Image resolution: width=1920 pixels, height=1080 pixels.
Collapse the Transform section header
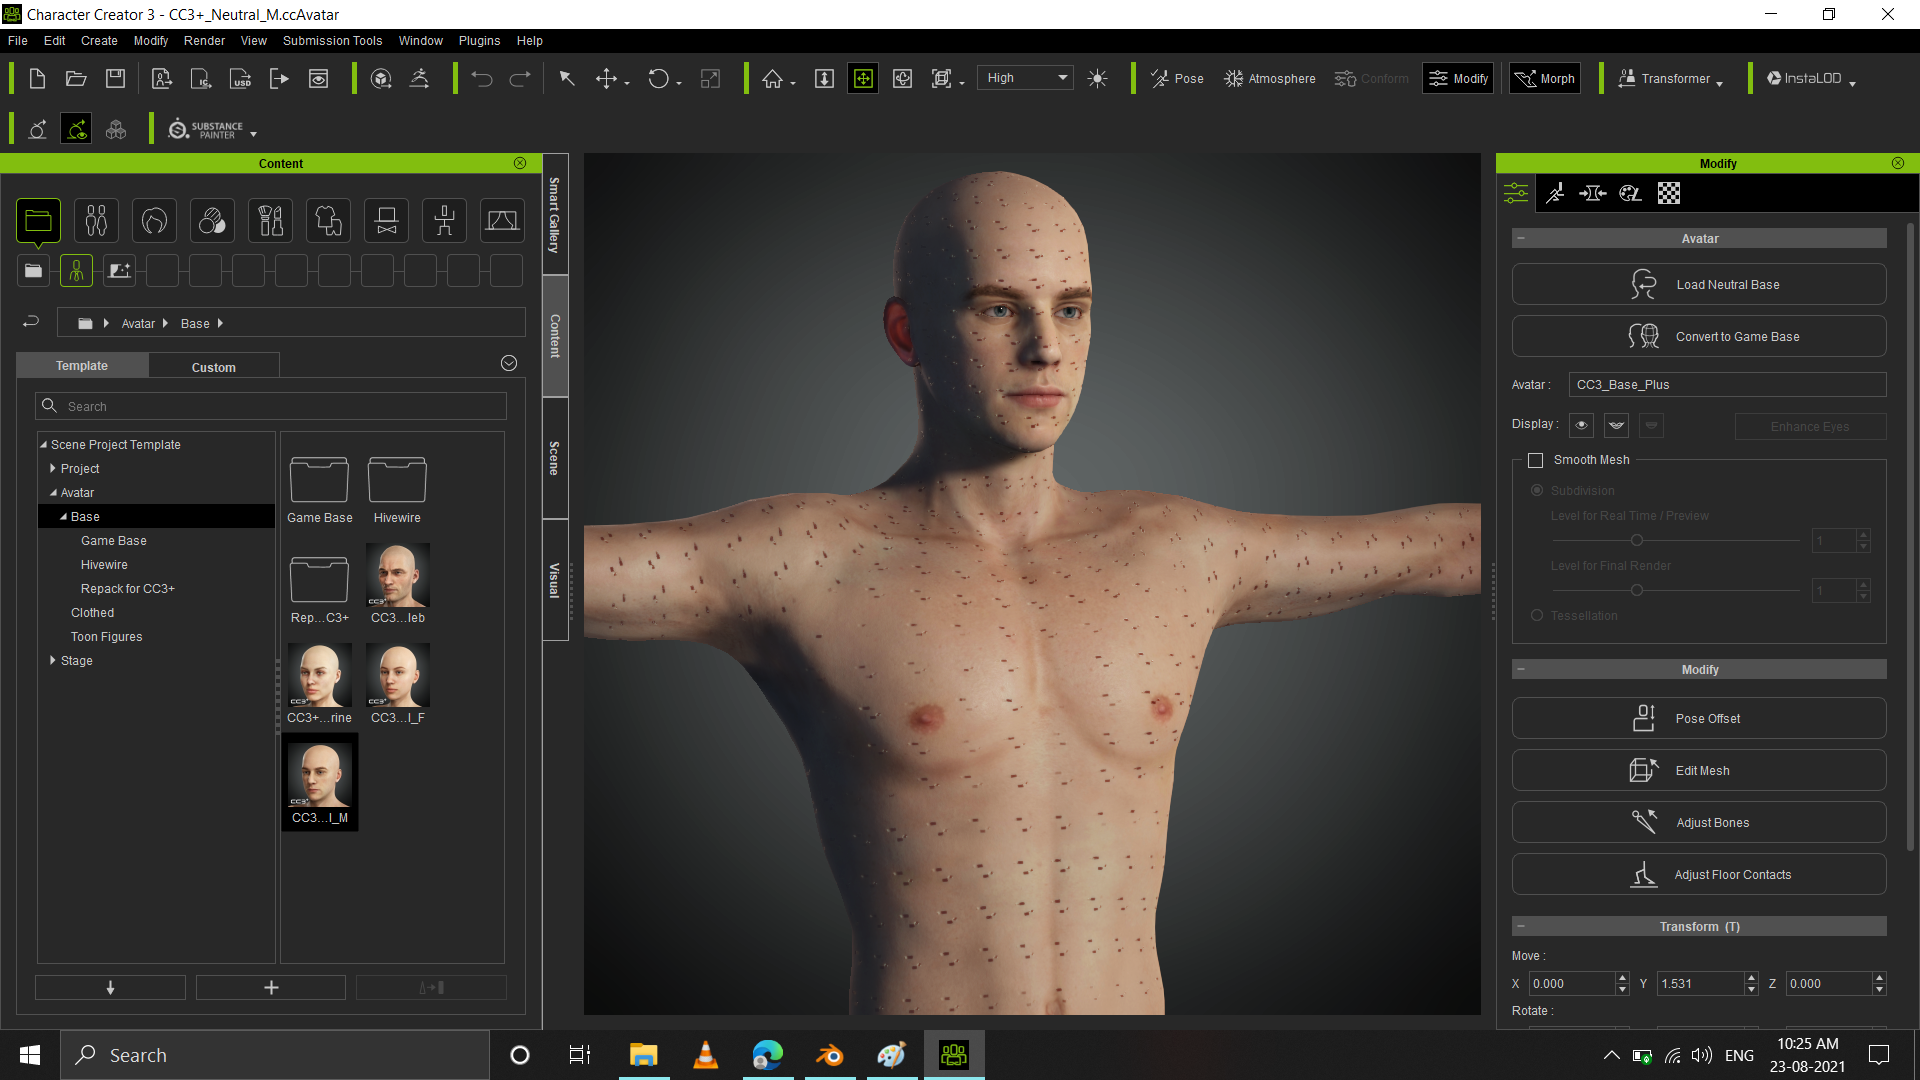pyautogui.click(x=1521, y=926)
